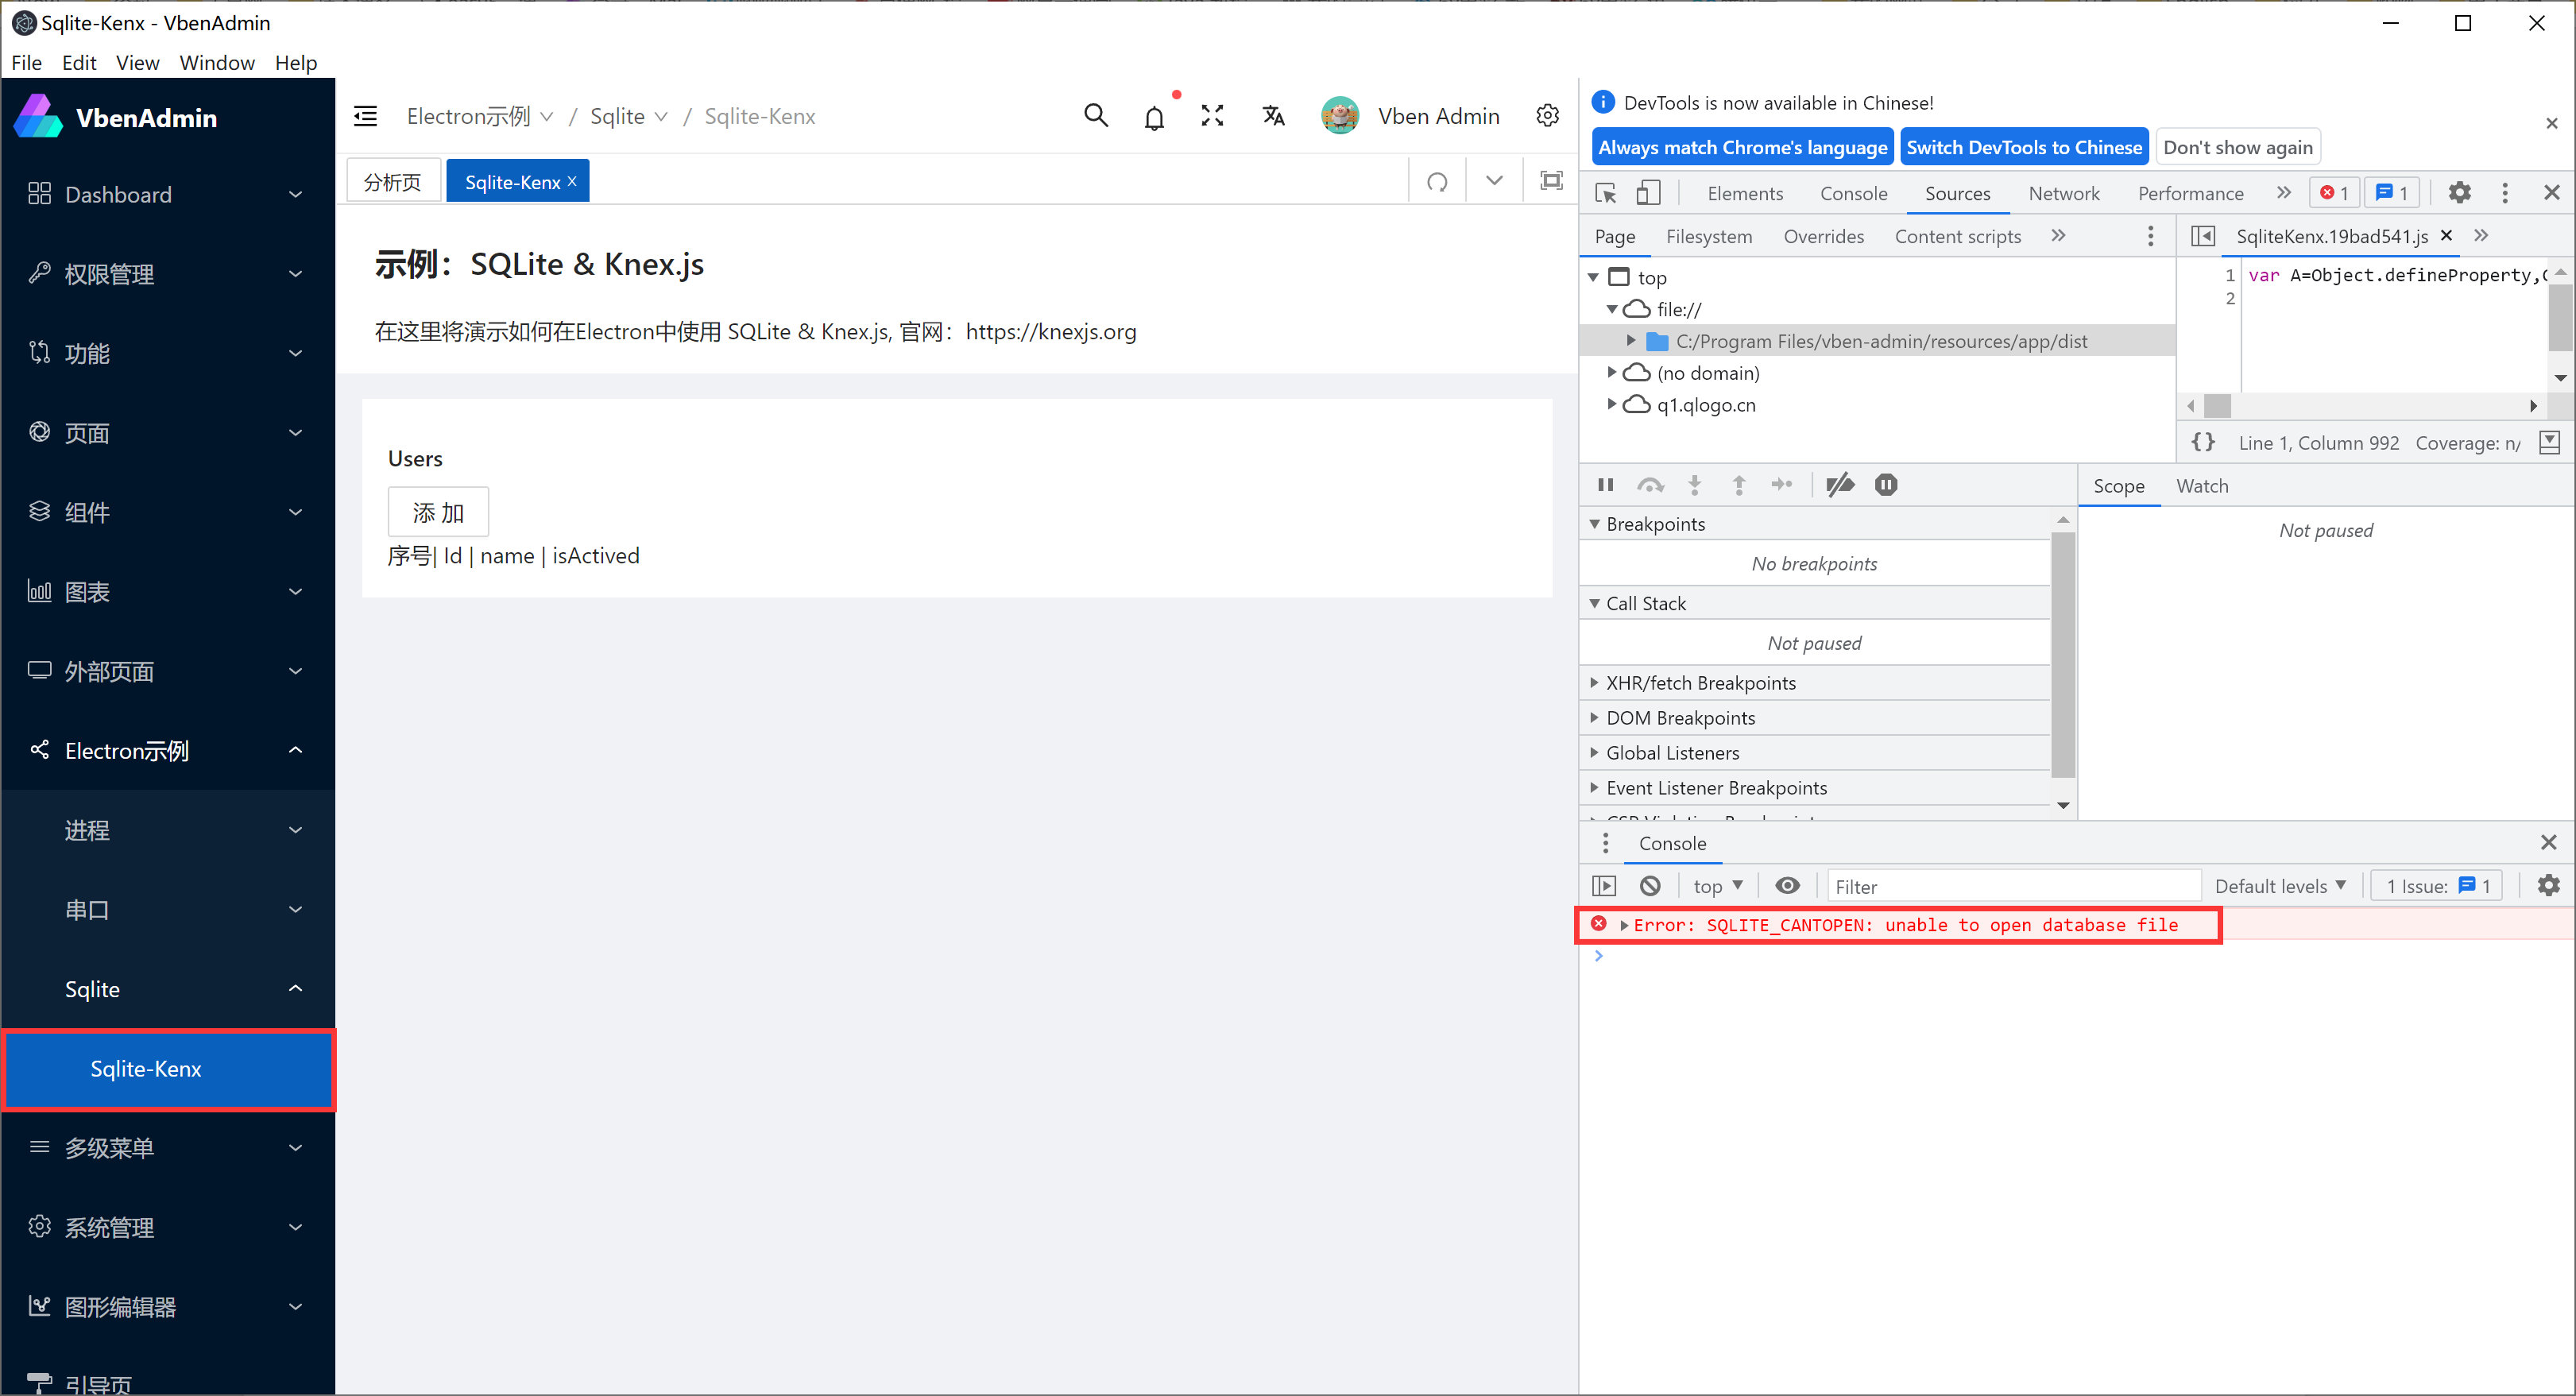This screenshot has height=1396, width=2576.
Task: Toggle live expression eye icon in console
Action: tap(1787, 886)
